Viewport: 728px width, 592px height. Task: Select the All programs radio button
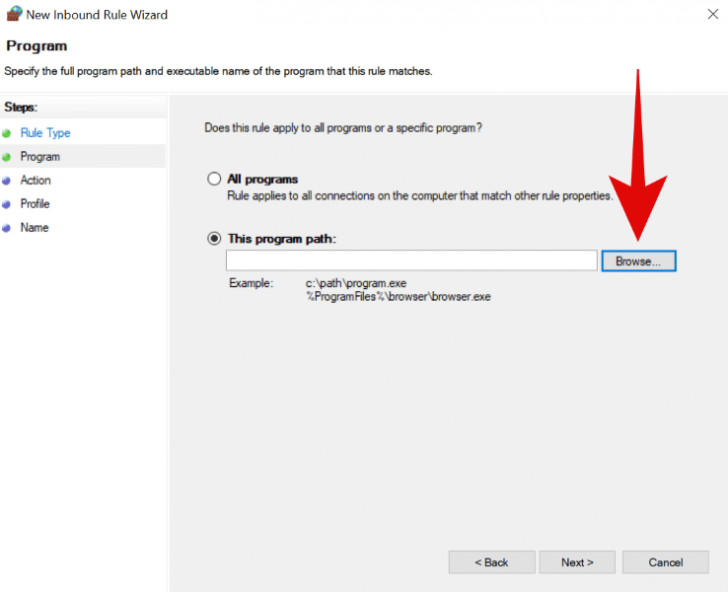[x=213, y=179]
